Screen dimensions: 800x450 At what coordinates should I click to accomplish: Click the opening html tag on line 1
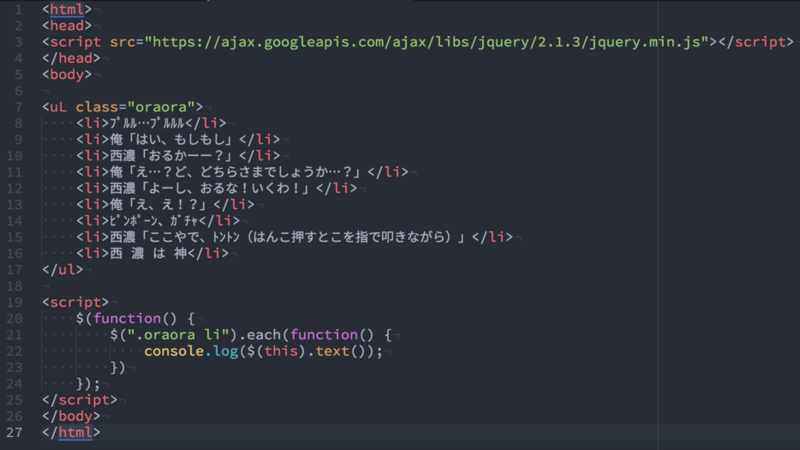pos(67,10)
